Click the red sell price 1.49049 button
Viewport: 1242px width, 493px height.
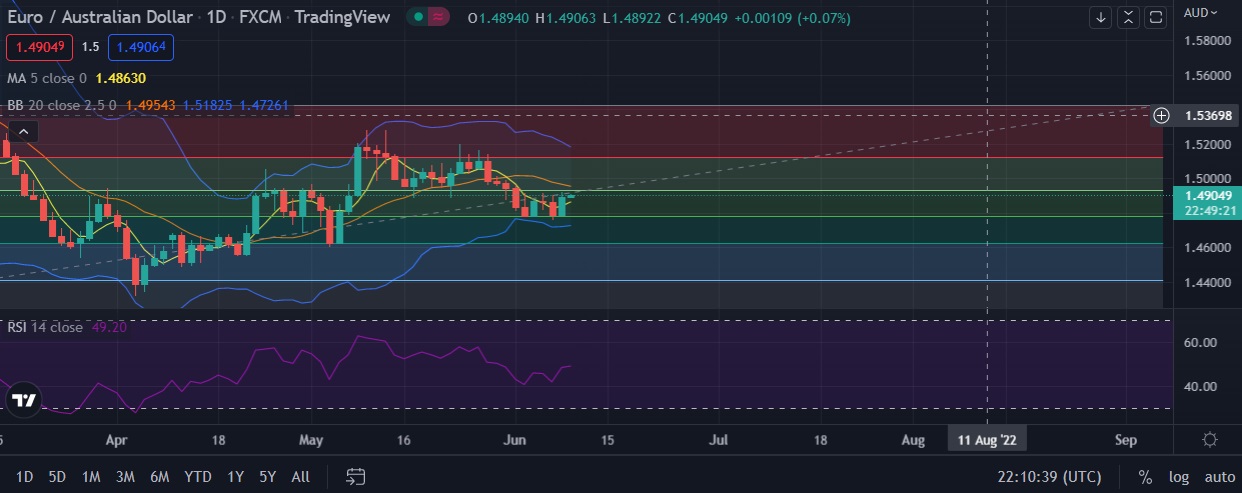(x=39, y=47)
